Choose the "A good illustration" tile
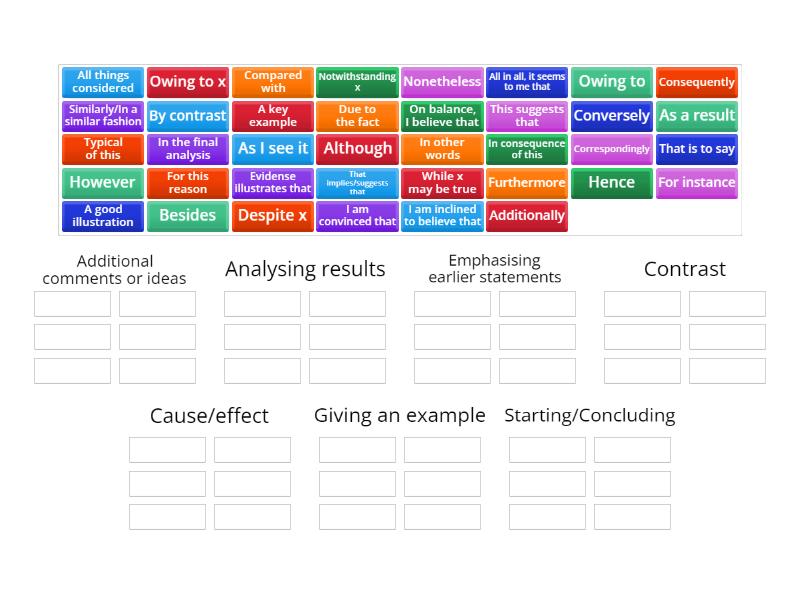 click(x=102, y=216)
